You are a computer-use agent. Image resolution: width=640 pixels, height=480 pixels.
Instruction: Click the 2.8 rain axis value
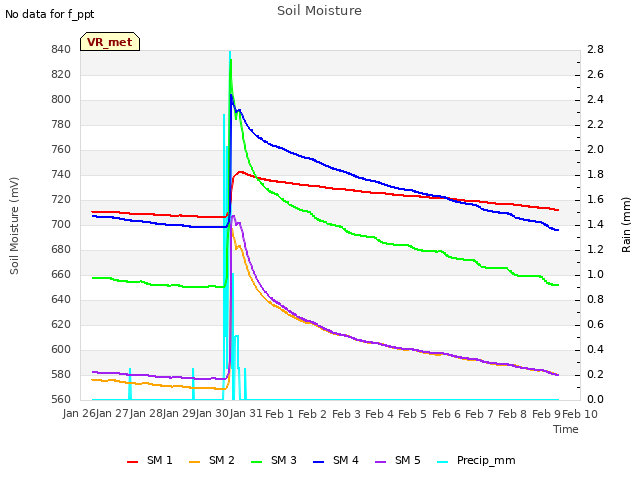coord(595,50)
